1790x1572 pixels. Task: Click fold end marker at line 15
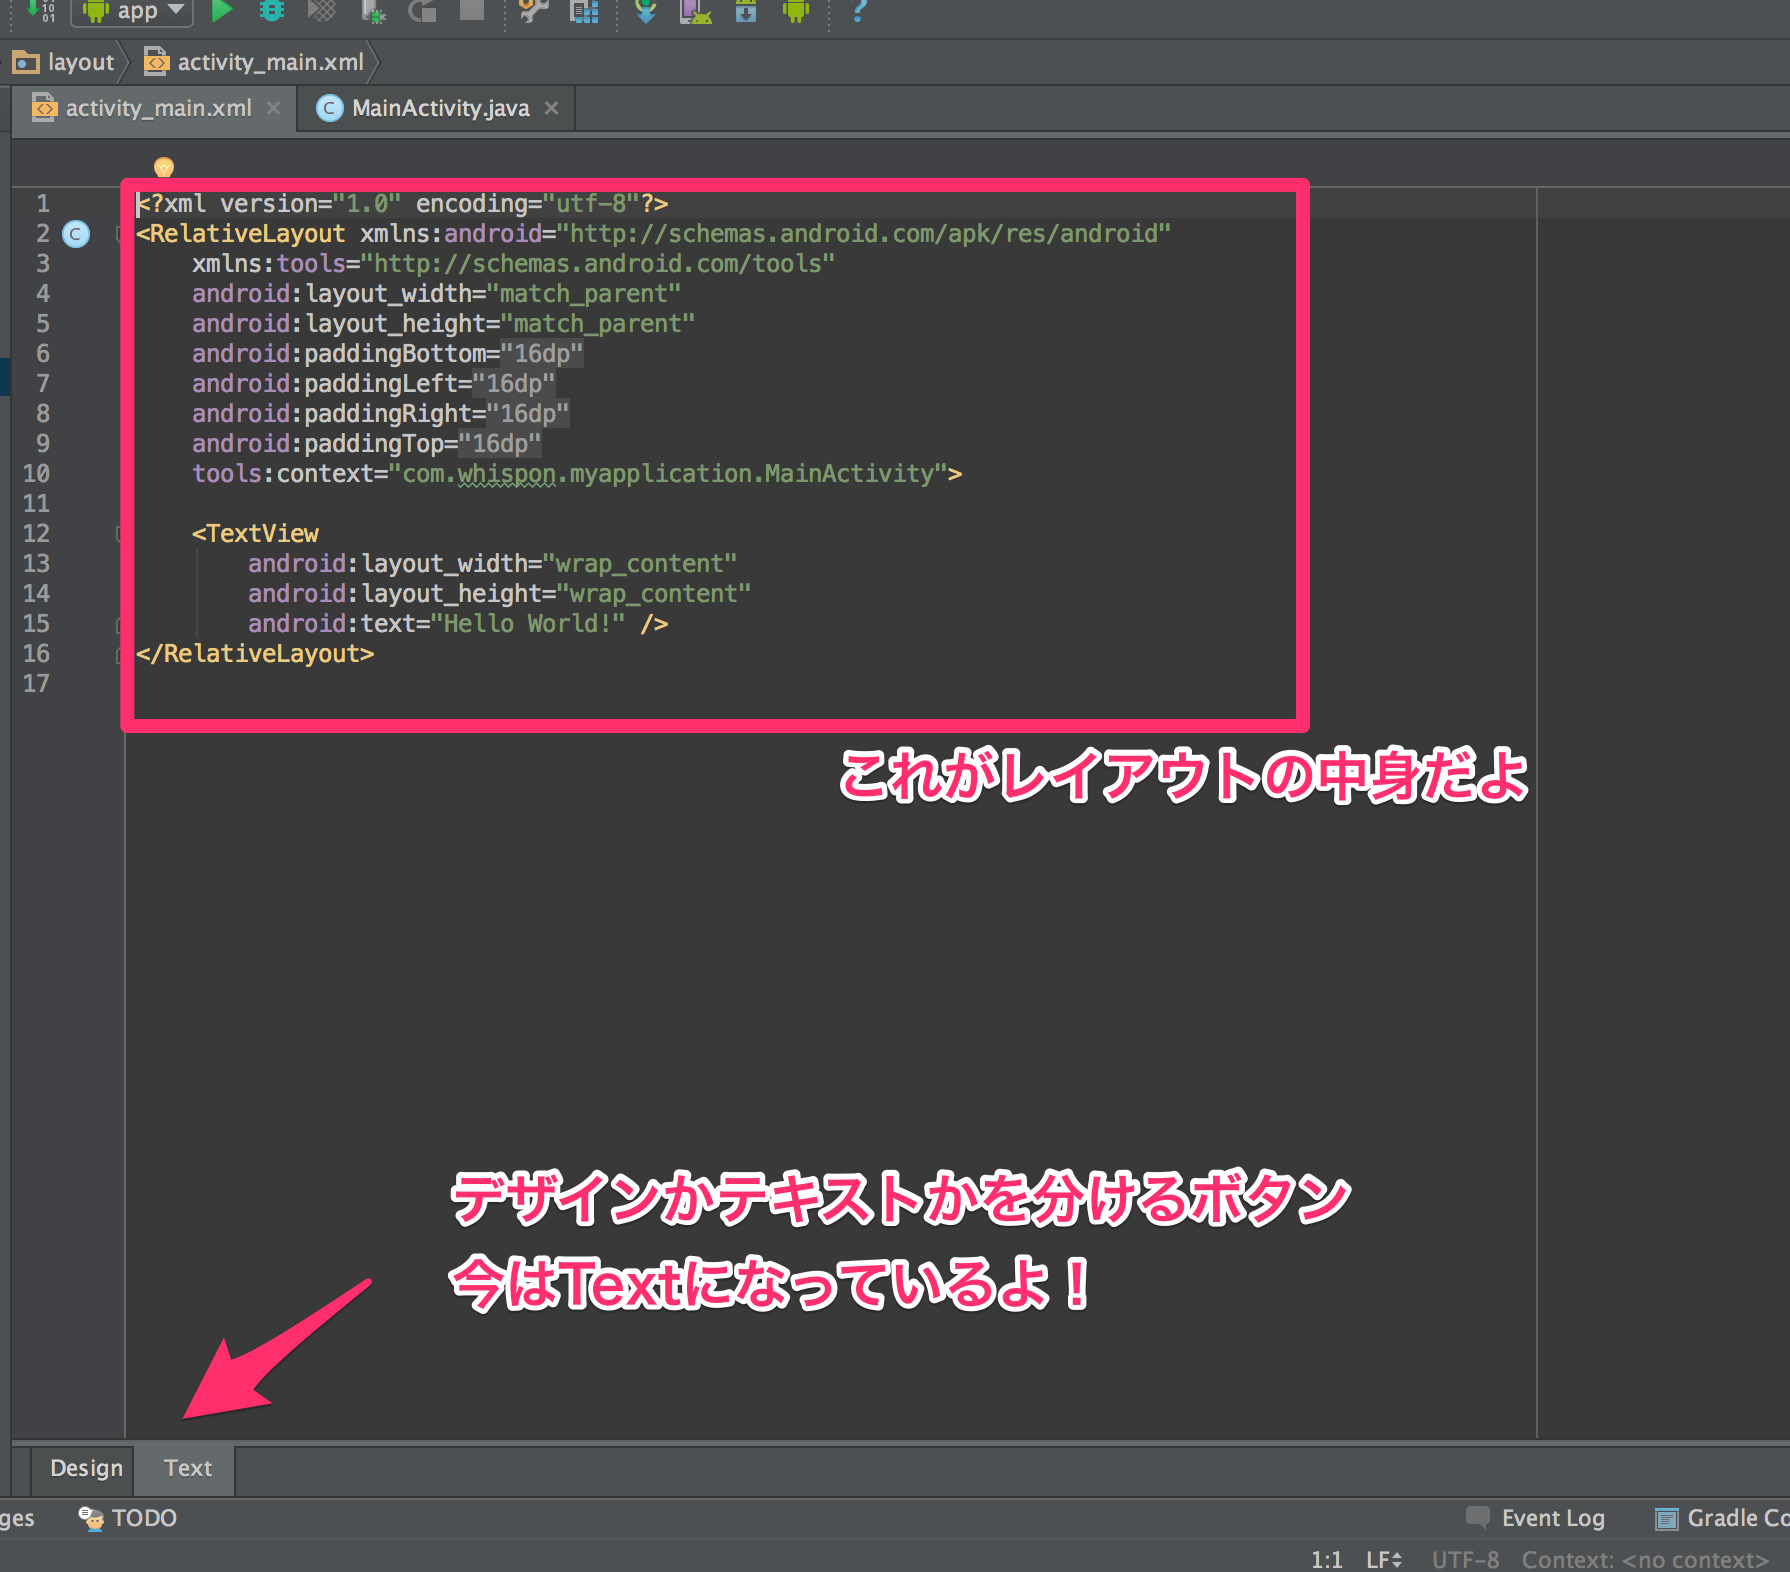pyautogui.click(x=119, y=624)
